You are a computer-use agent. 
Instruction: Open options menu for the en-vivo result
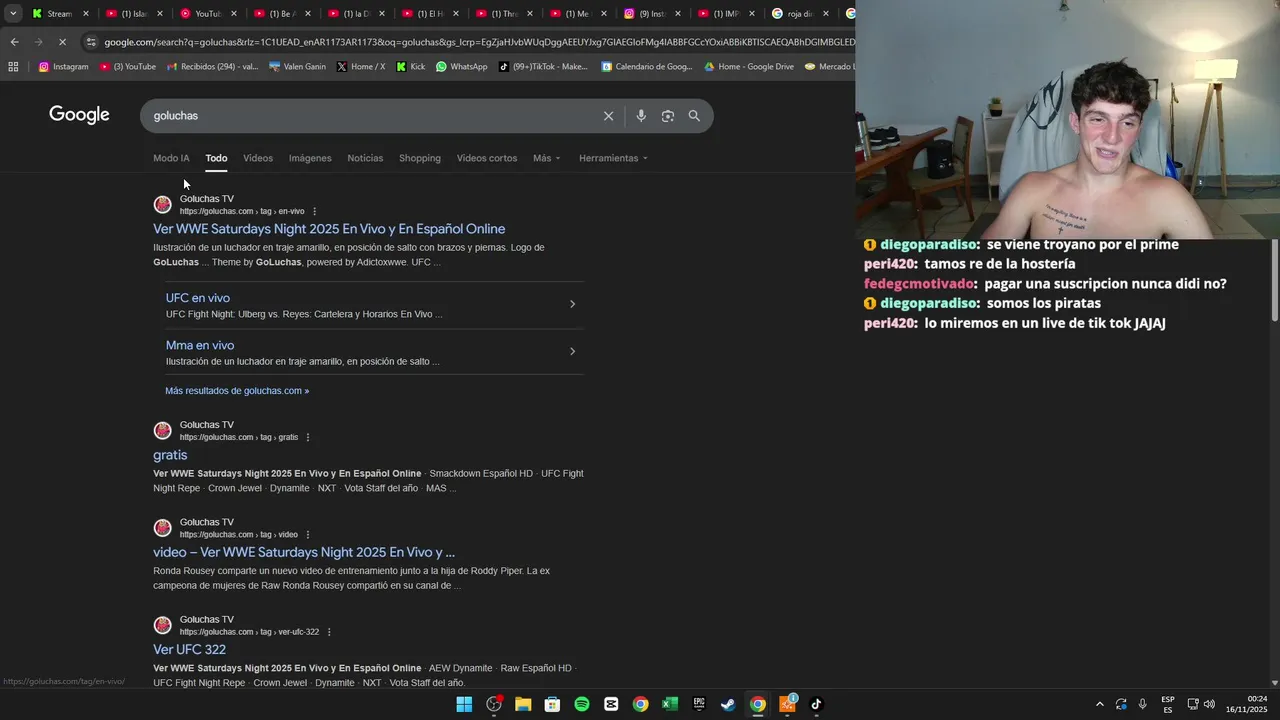[x=314, y=211]
